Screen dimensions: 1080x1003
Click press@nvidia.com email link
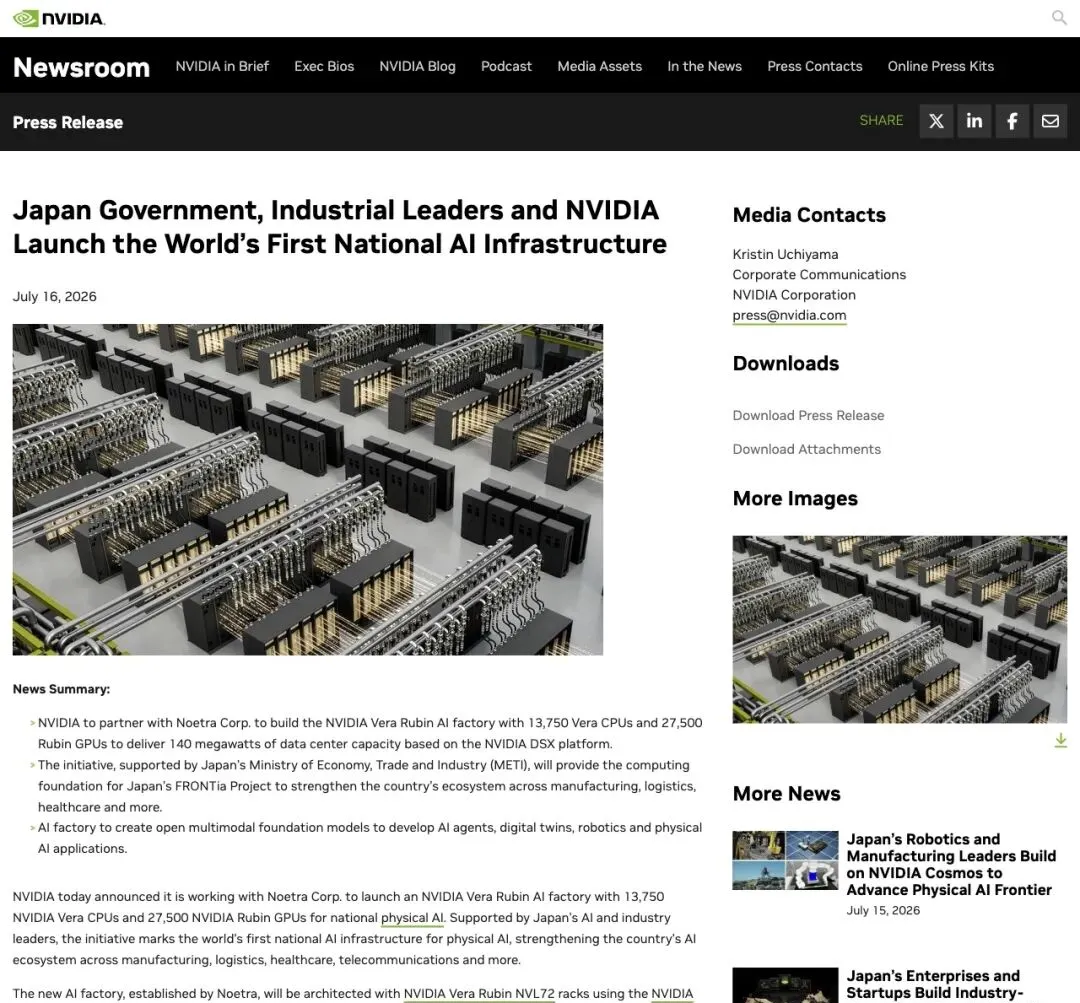pyautogui.click(x=789, y=316)
